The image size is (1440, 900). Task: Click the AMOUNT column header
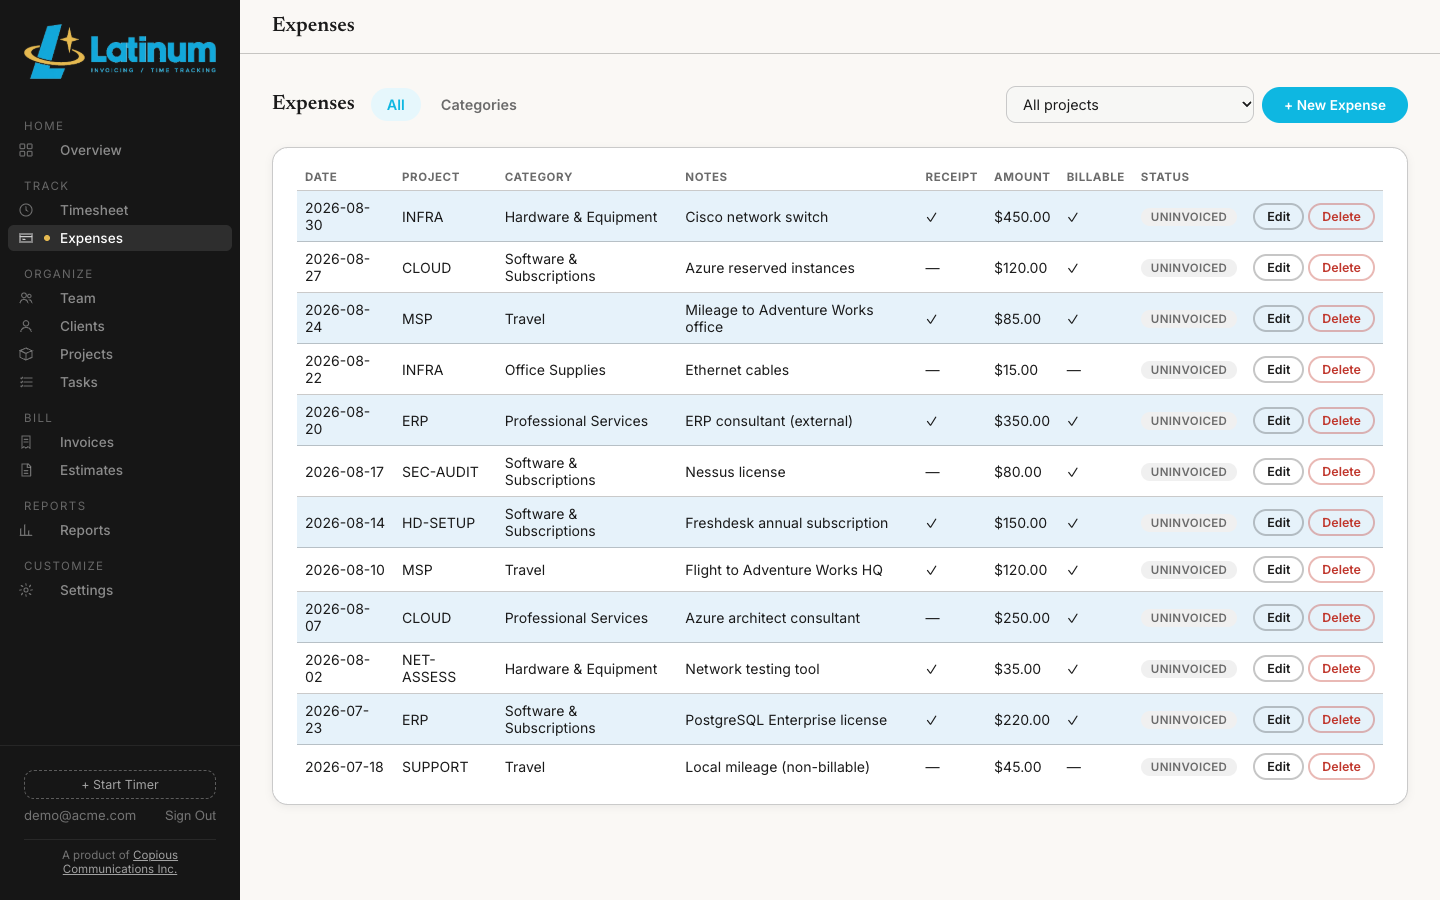click(1021, 177)
